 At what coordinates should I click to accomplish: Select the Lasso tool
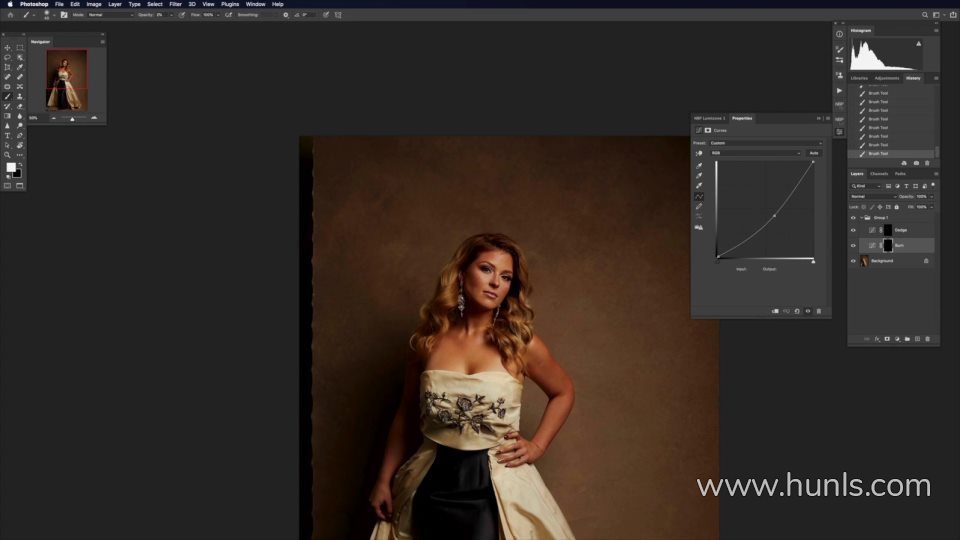[x=7, y=58]
